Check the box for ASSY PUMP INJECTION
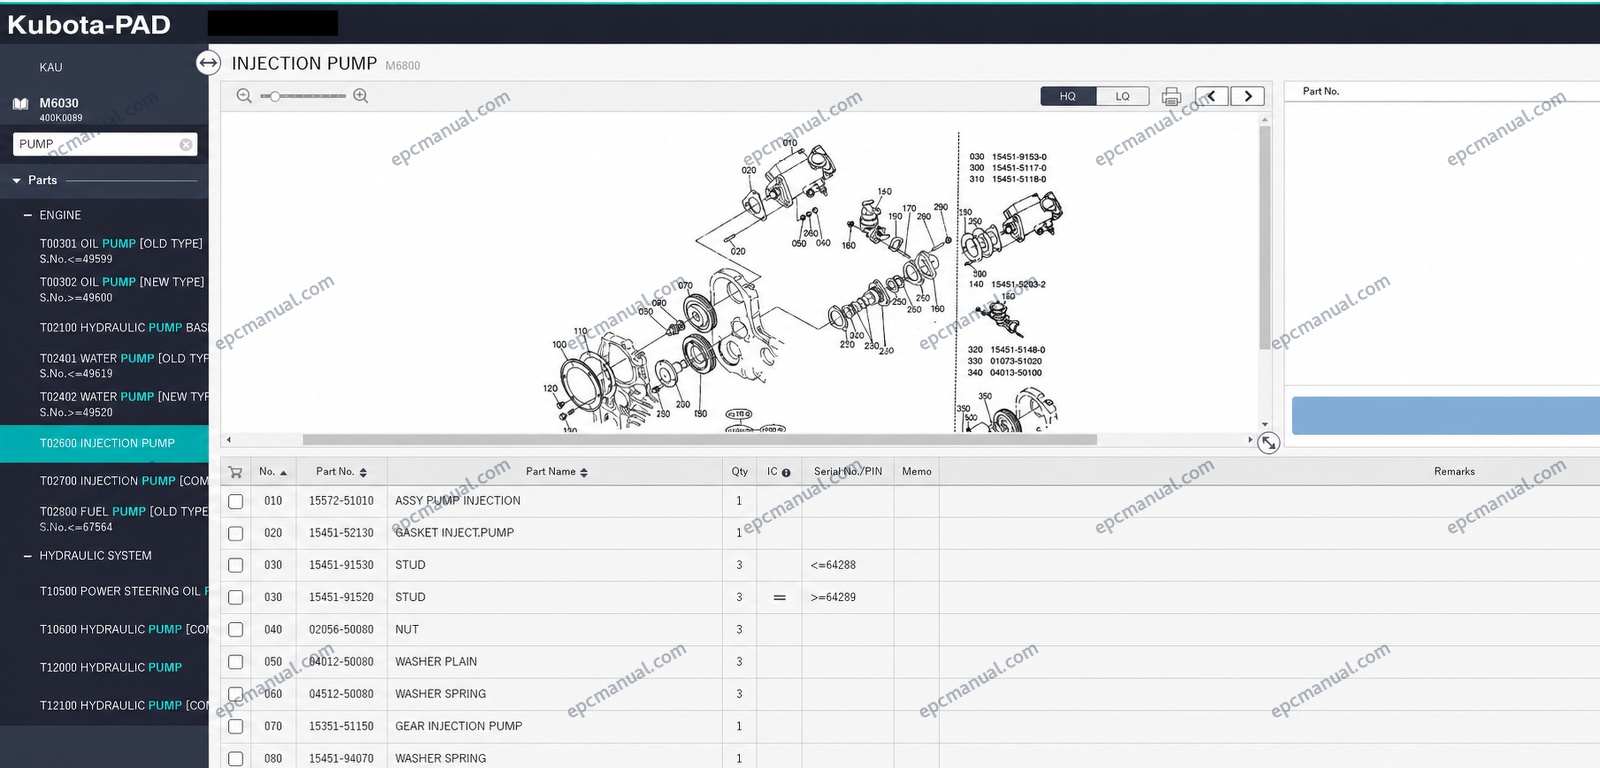 [x=236, y=501]
